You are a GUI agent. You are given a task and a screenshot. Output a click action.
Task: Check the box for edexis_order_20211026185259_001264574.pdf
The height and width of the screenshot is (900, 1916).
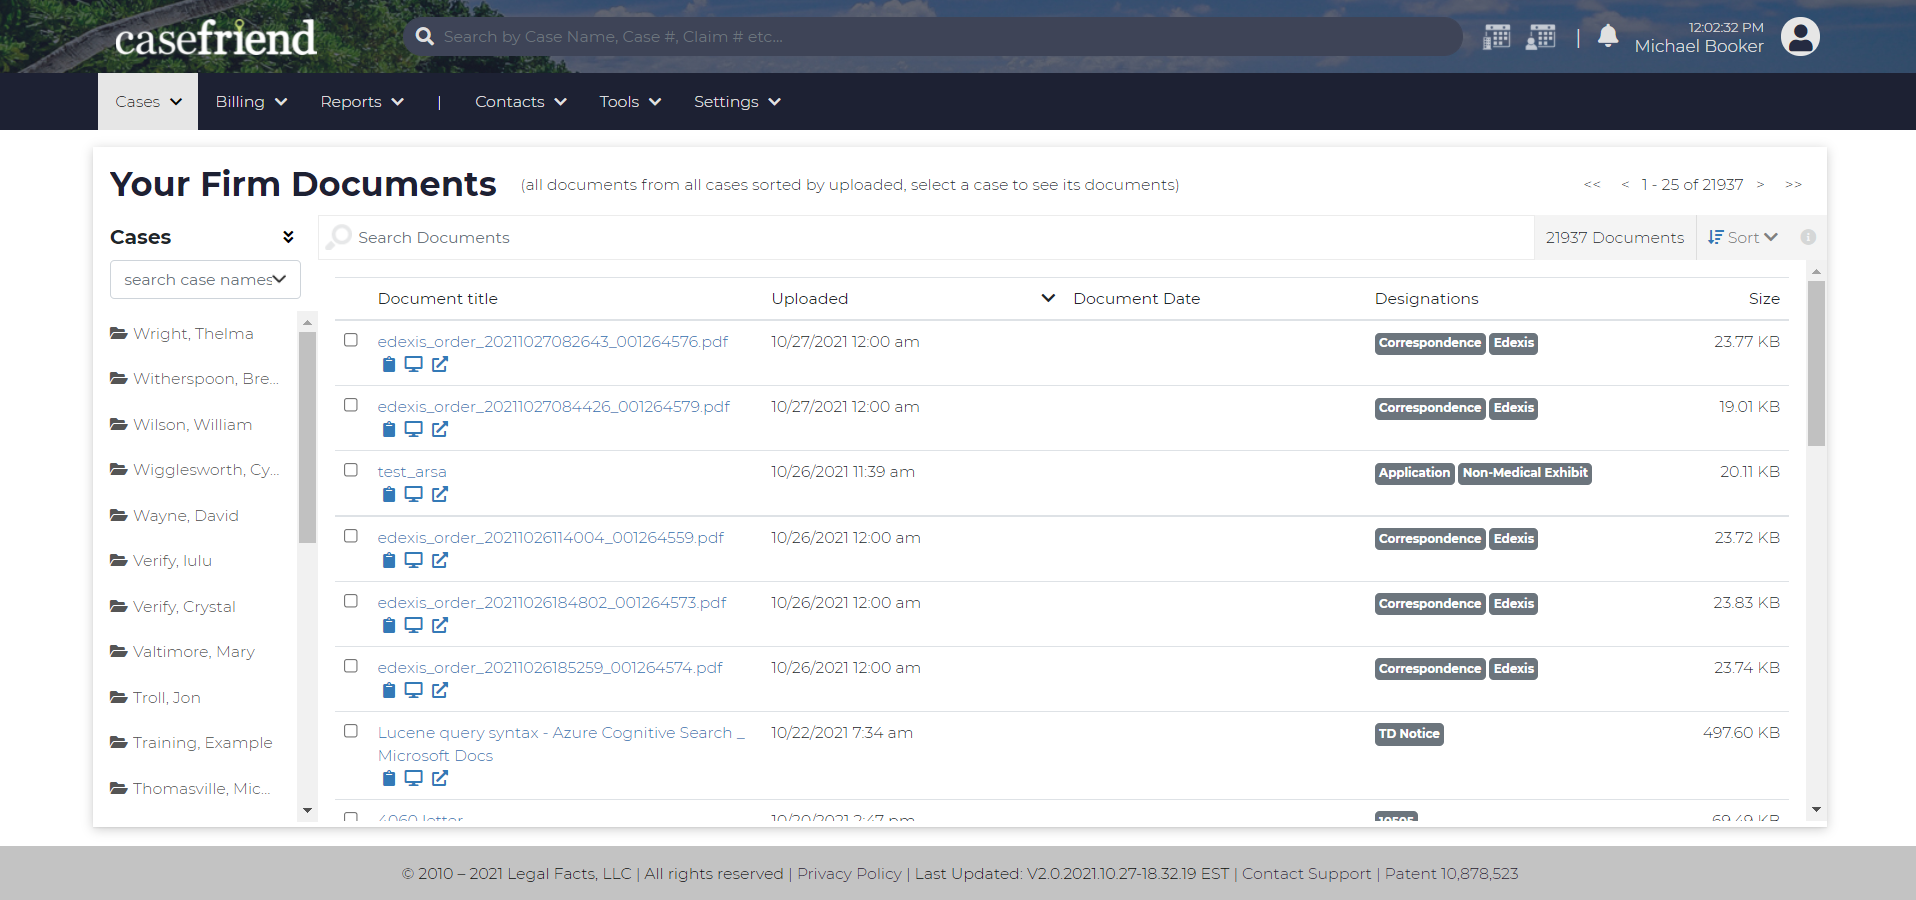click(x=351, y=666)
